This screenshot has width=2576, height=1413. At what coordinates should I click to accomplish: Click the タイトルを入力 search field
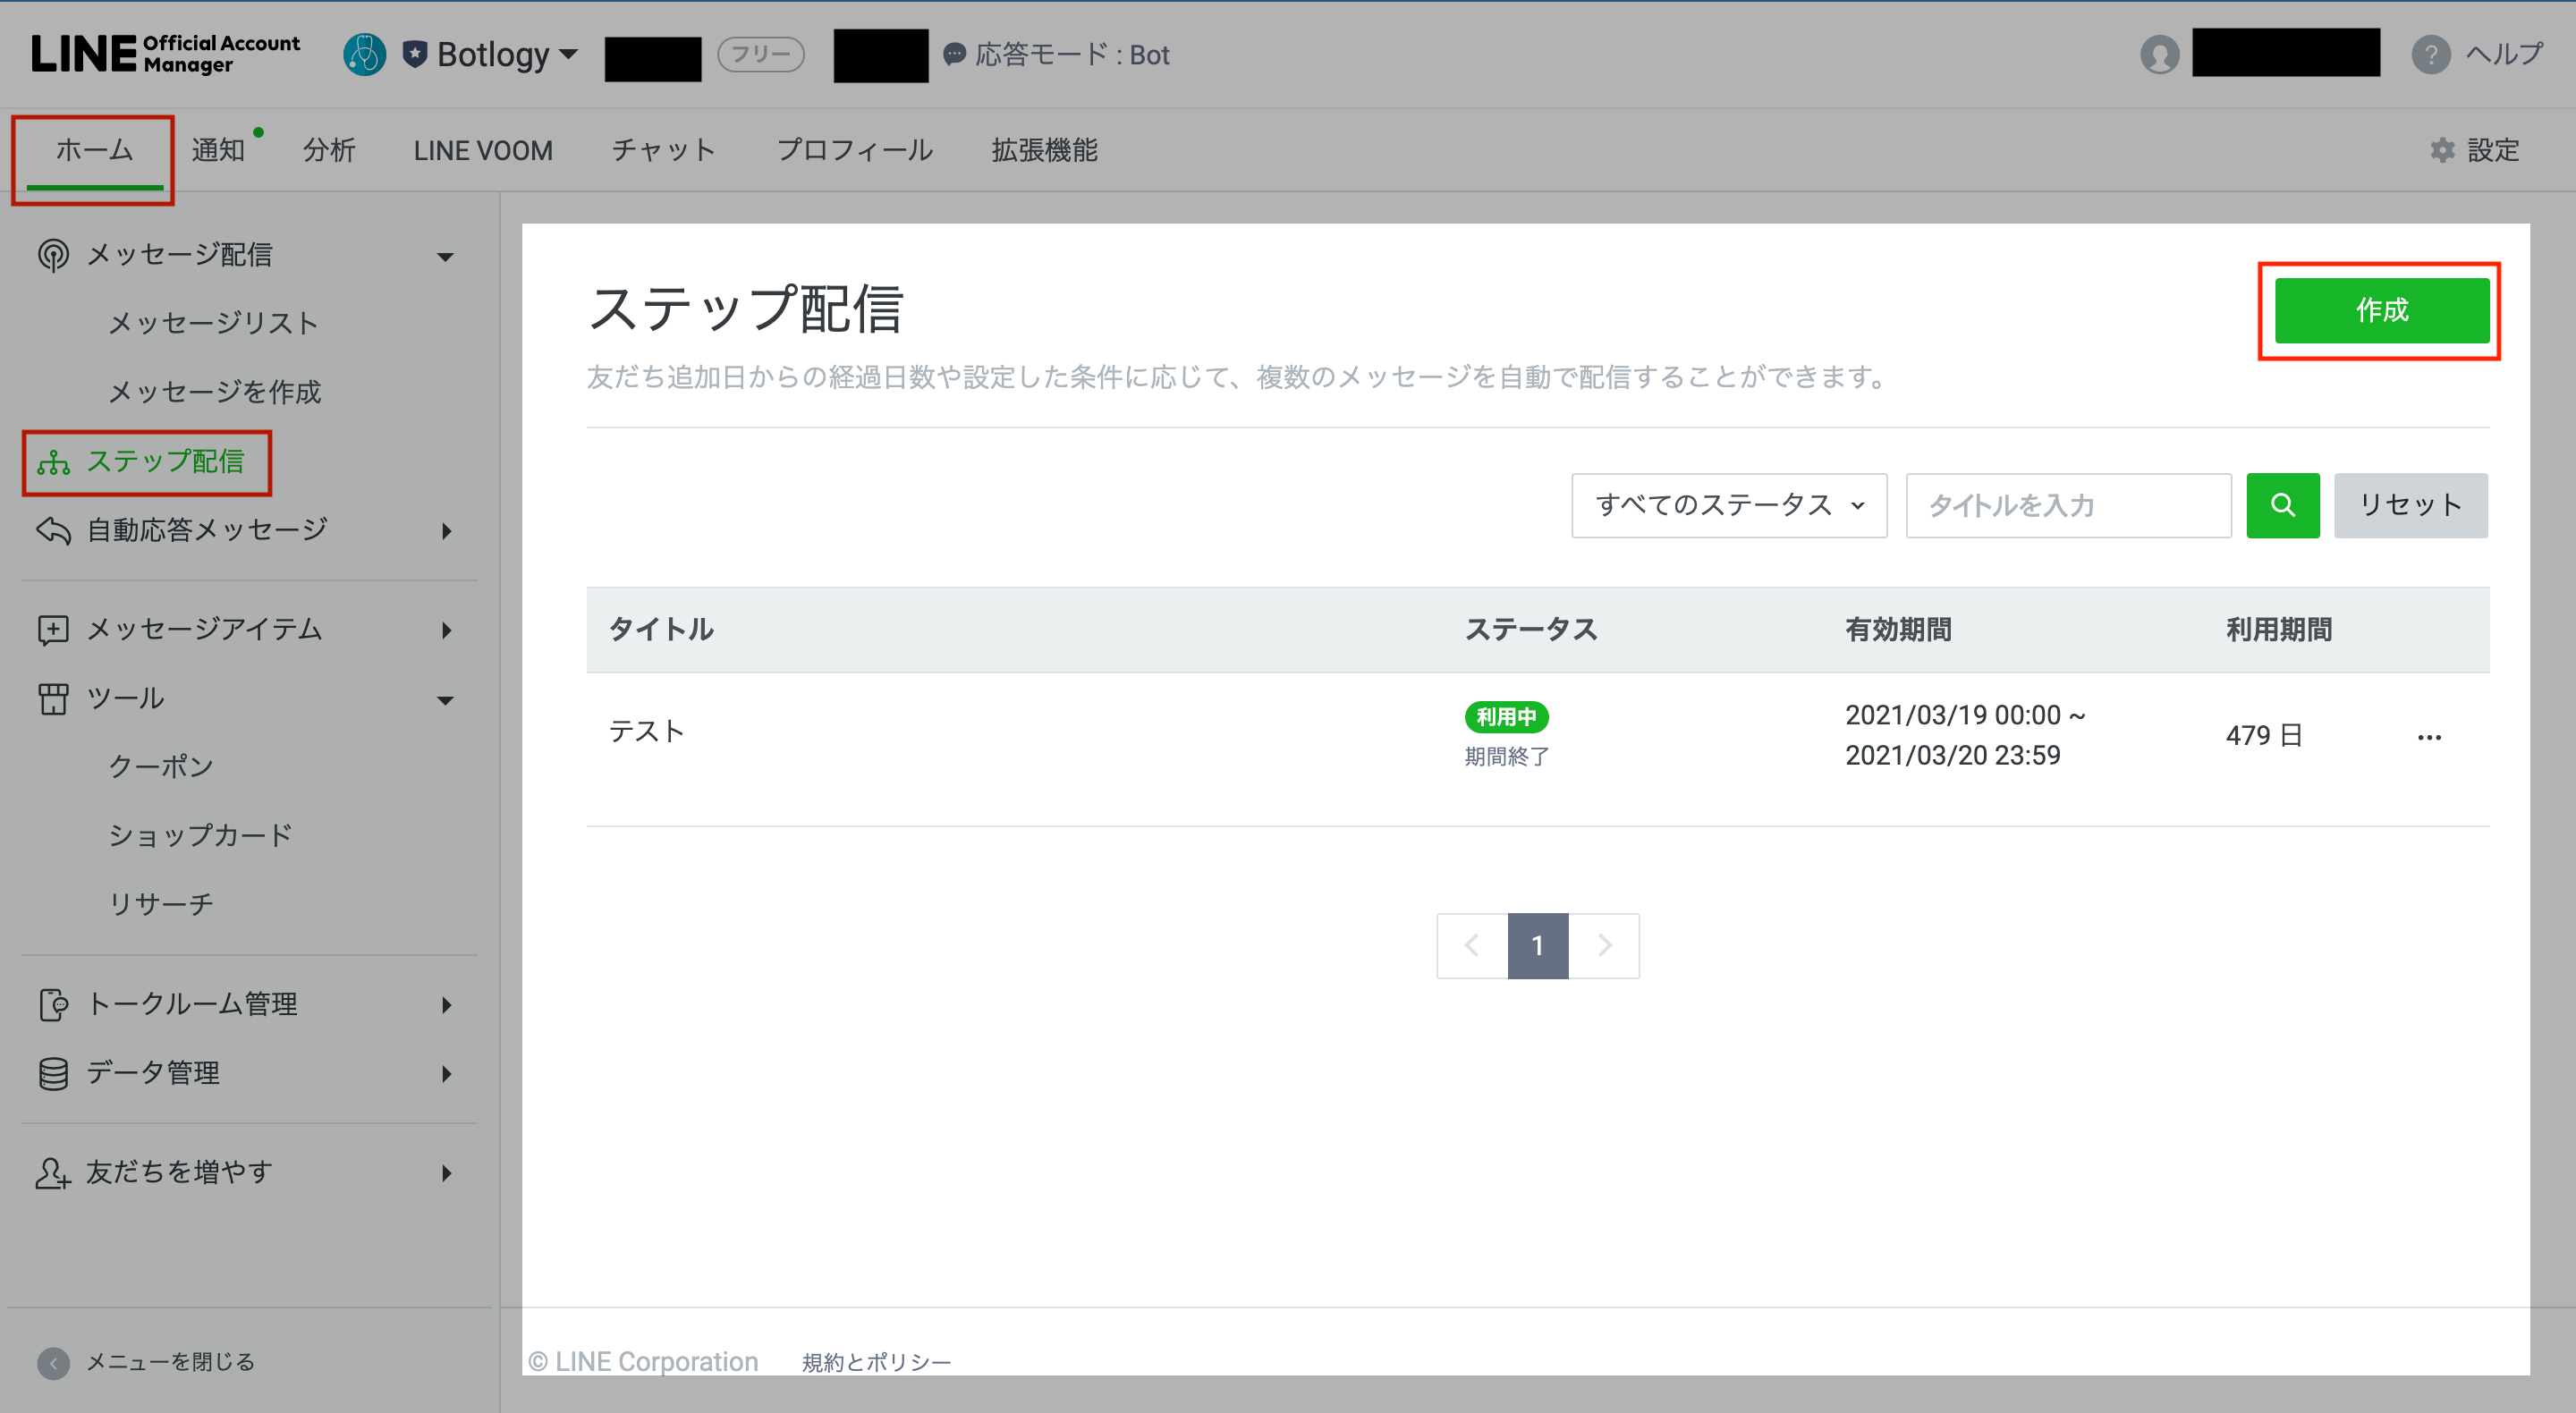[2067, 505]
